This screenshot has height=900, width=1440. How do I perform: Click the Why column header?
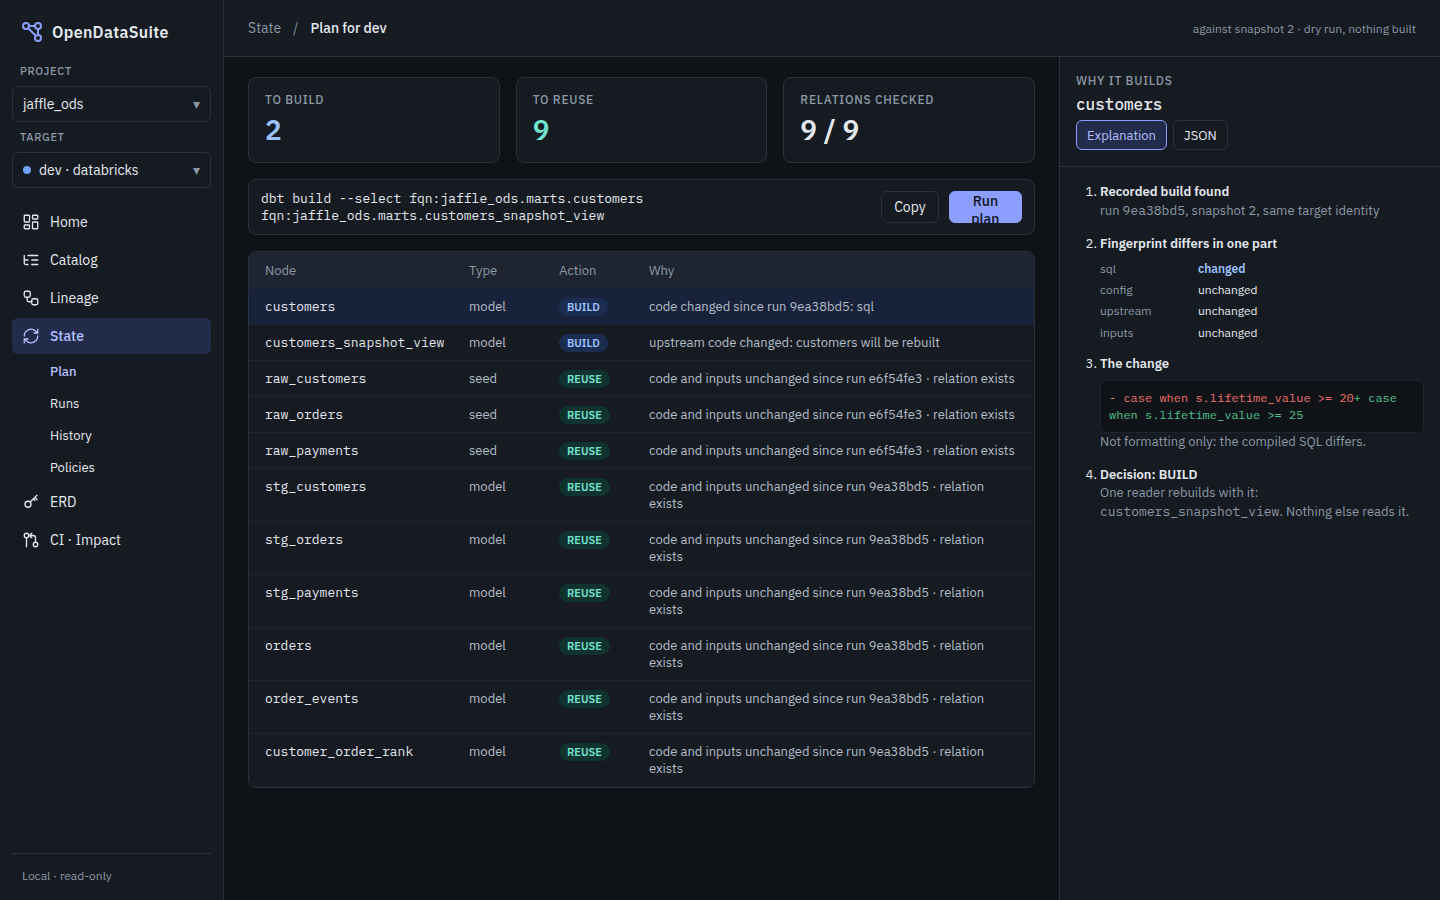point(661,271)
